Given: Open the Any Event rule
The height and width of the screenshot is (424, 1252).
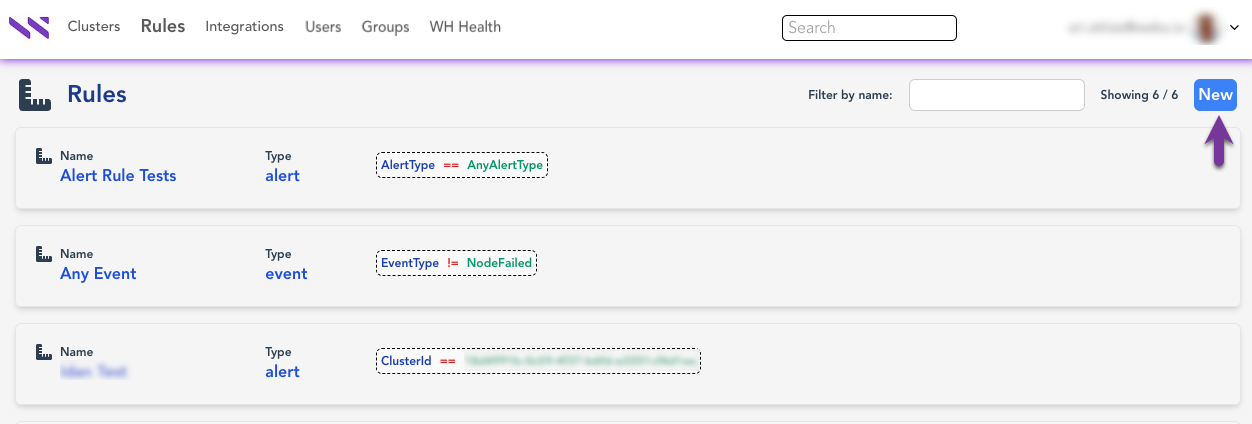Looking at the screenshot, I should (x=98, y=274).
